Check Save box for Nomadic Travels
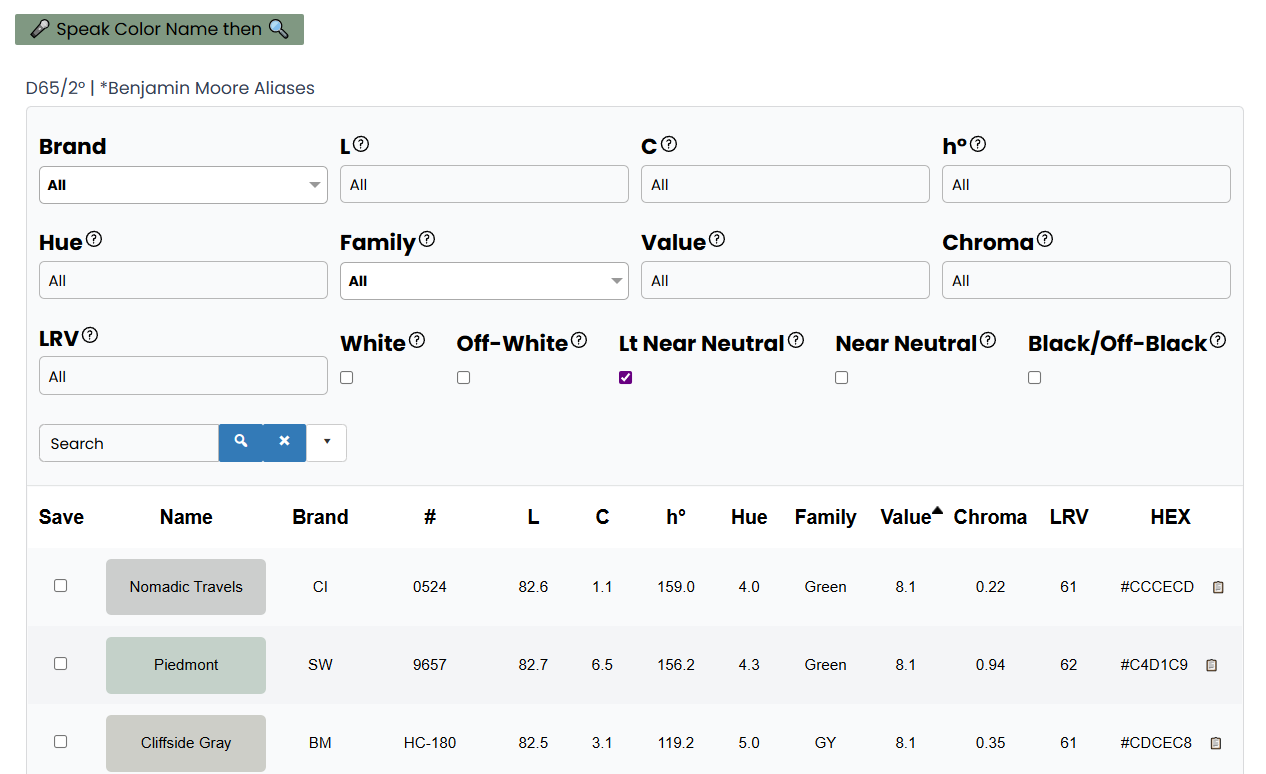Image resolution: width=1266 pixels, height=774 pixels. (x=61, y=586)
